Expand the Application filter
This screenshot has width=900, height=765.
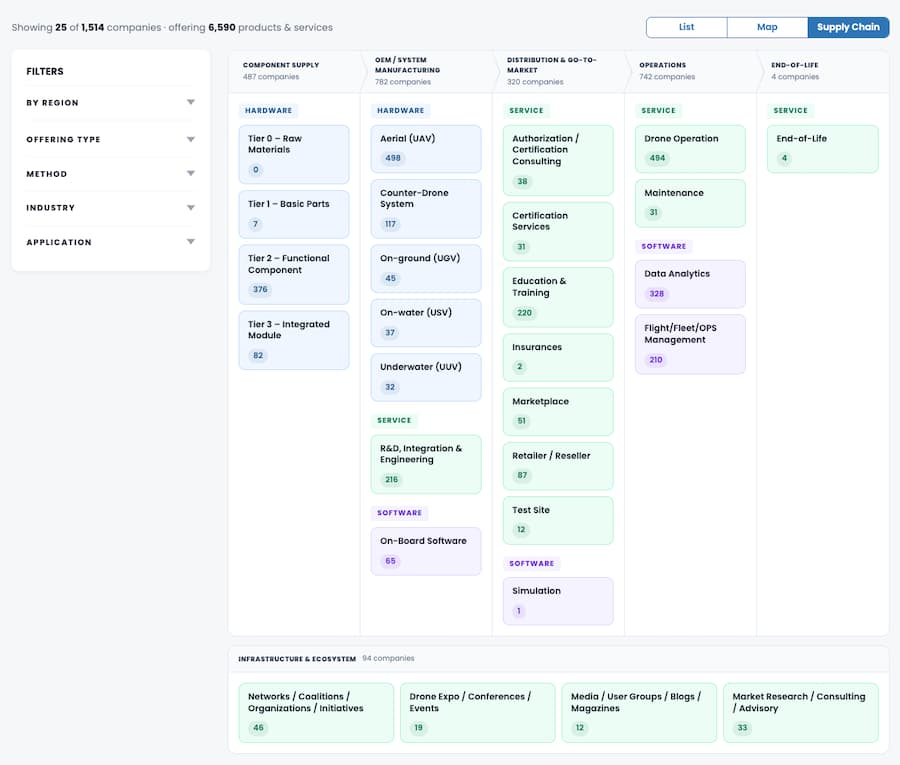pyautogui.click(x=110, y=242)
